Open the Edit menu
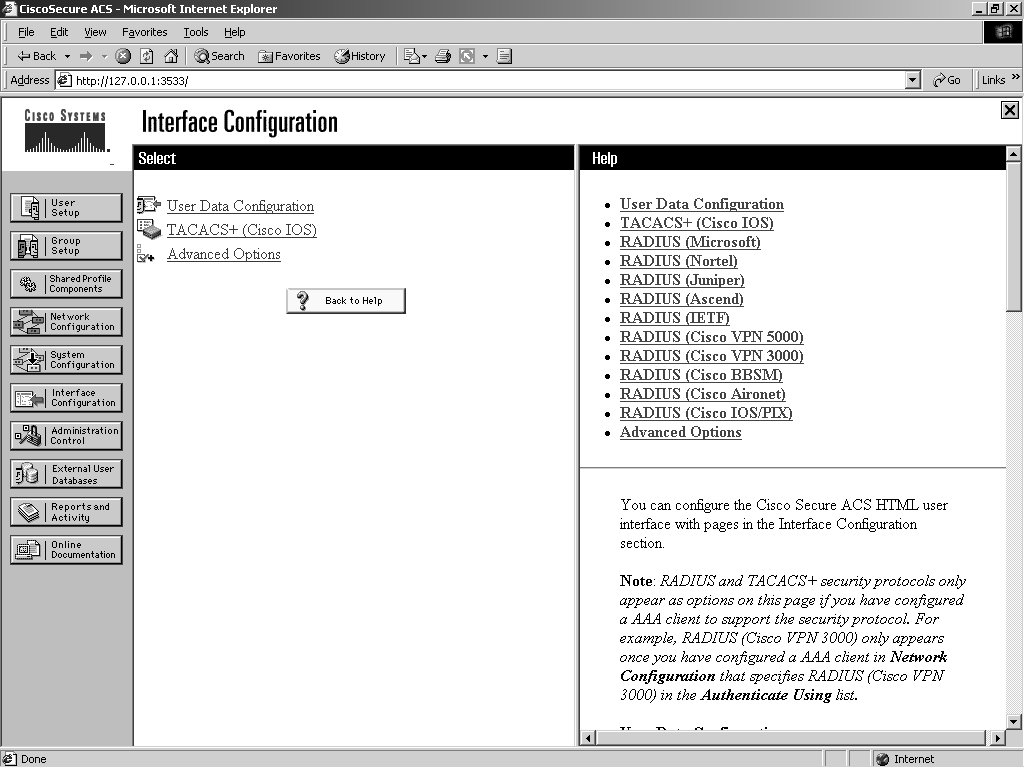 [59, 32]
